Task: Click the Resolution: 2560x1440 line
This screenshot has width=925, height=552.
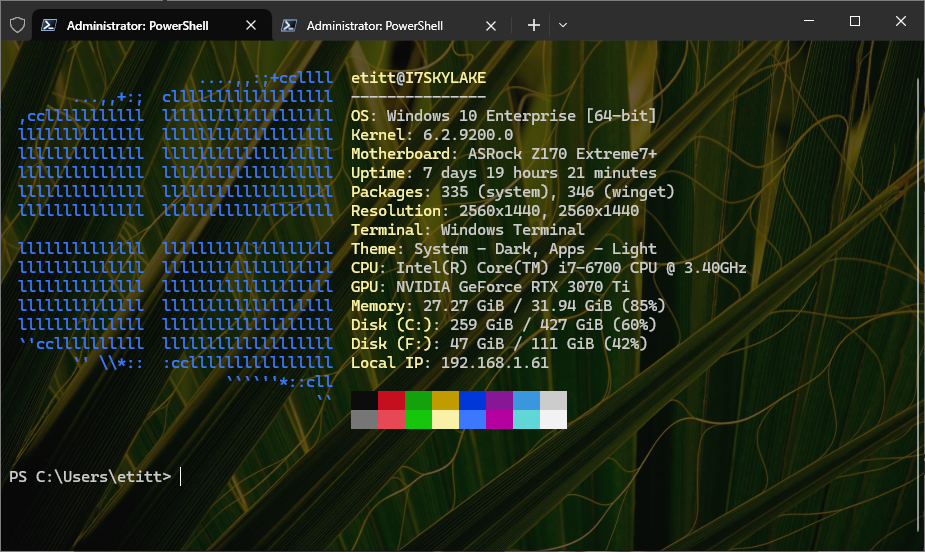Action: 495,211
